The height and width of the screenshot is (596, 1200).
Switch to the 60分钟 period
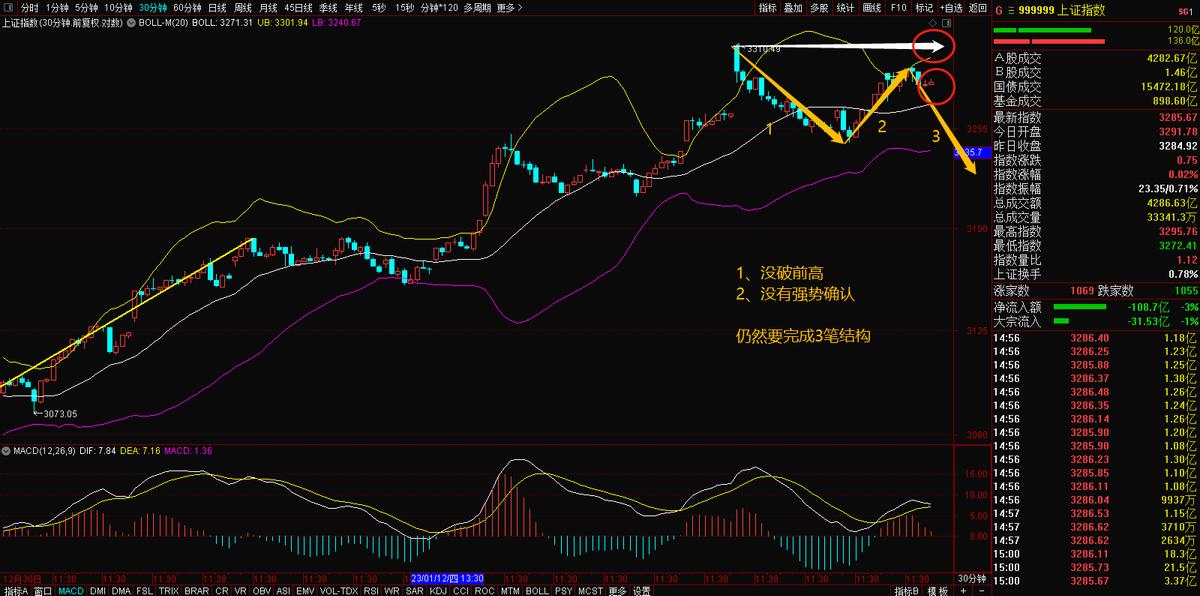[x=187, y=8]
